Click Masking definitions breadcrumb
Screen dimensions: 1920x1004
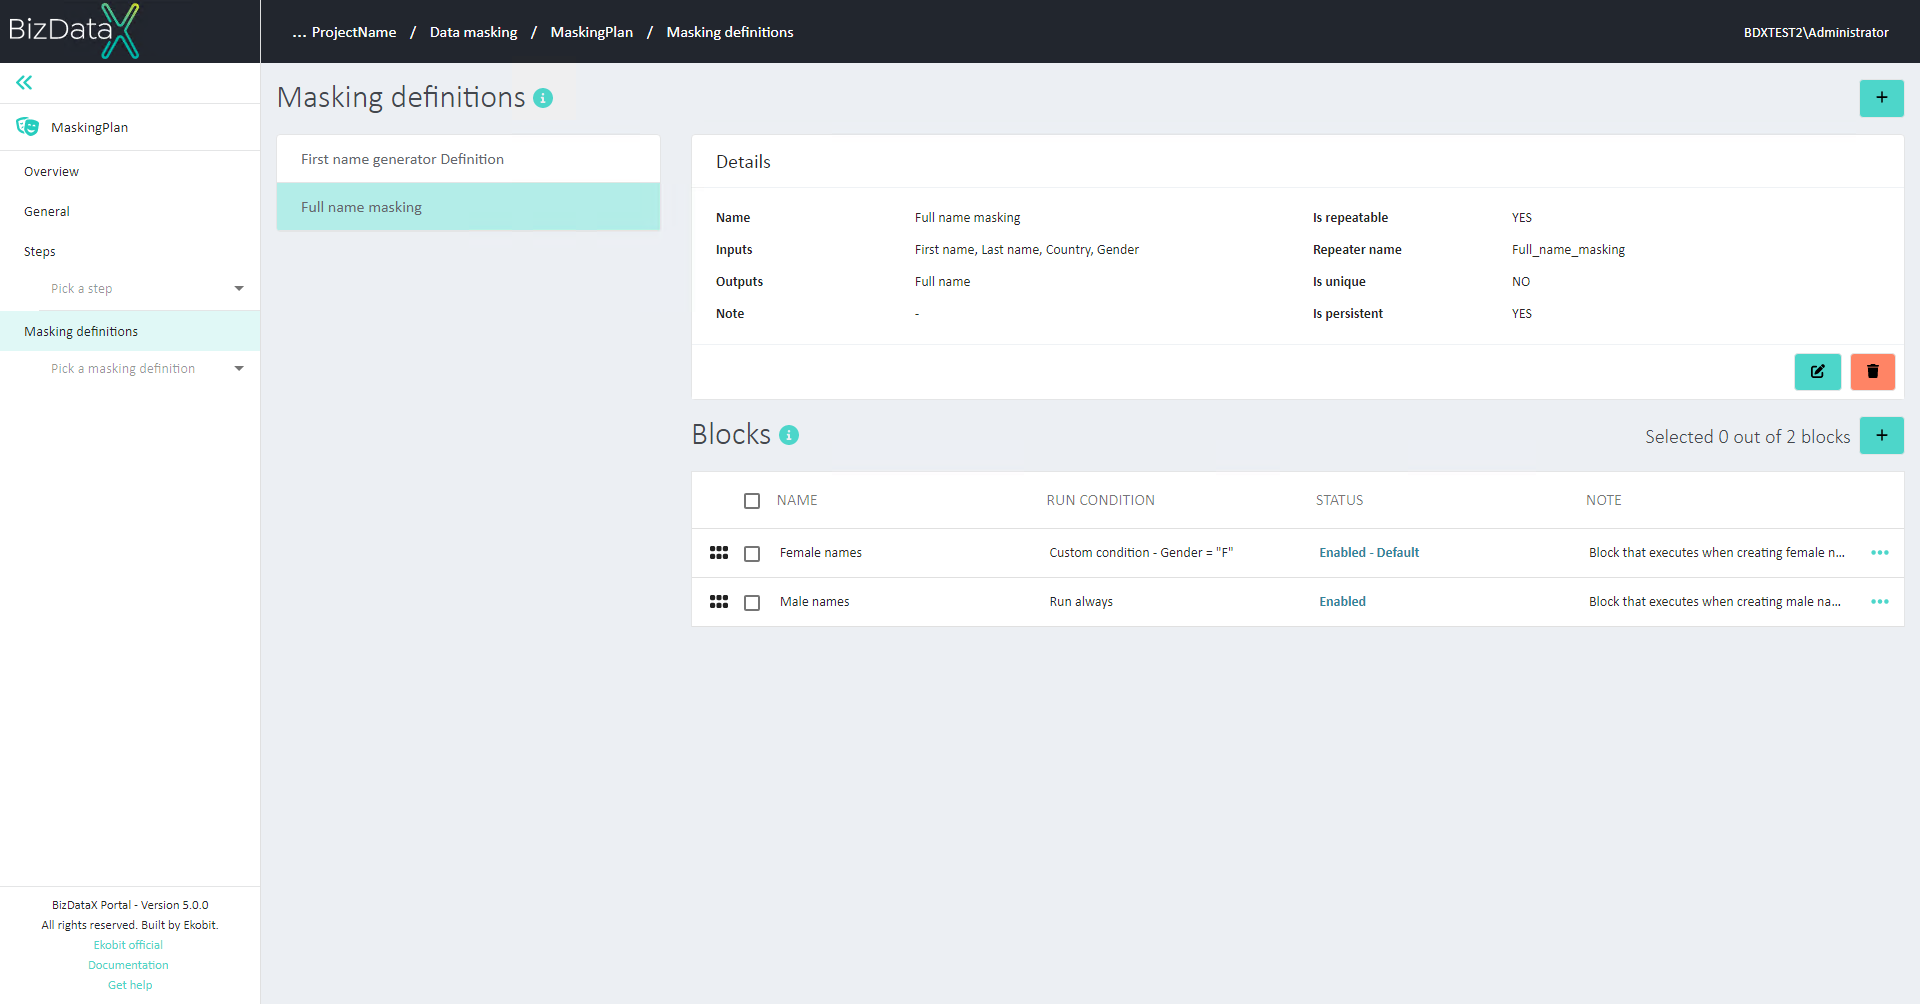tap(730, 32)
